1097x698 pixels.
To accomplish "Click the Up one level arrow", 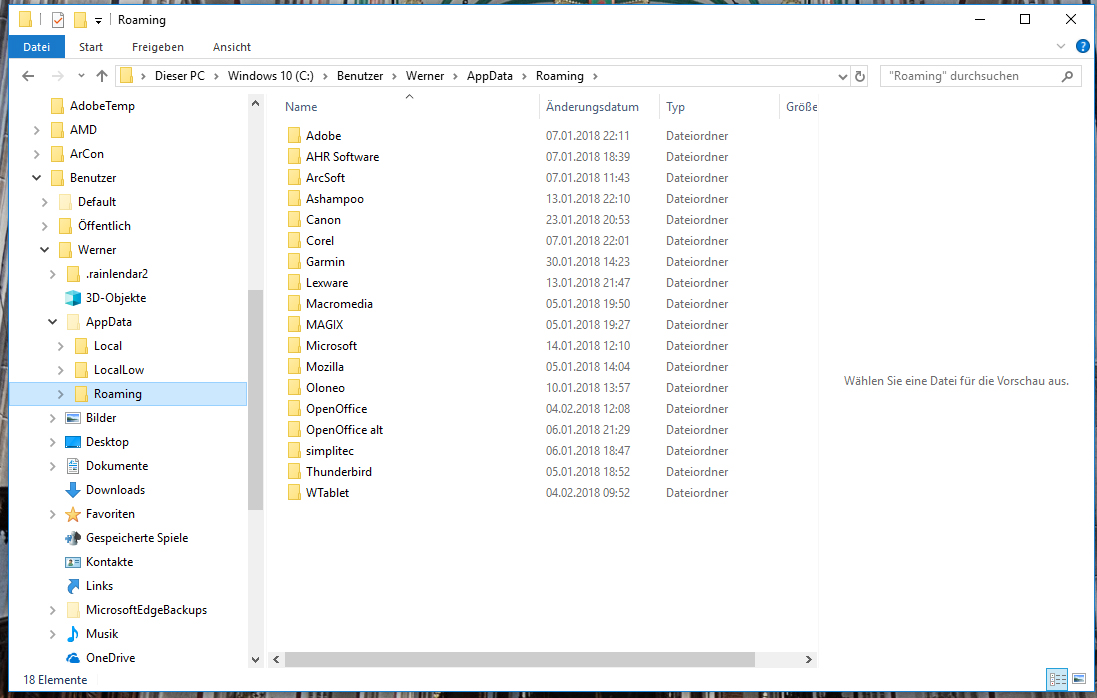I will coord(101,76).
